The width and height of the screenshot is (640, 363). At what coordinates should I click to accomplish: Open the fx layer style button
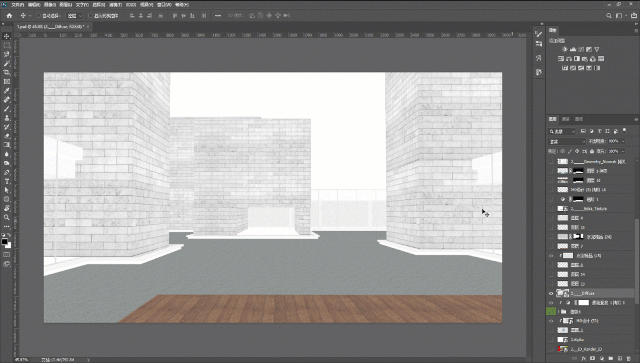point(584,358)
